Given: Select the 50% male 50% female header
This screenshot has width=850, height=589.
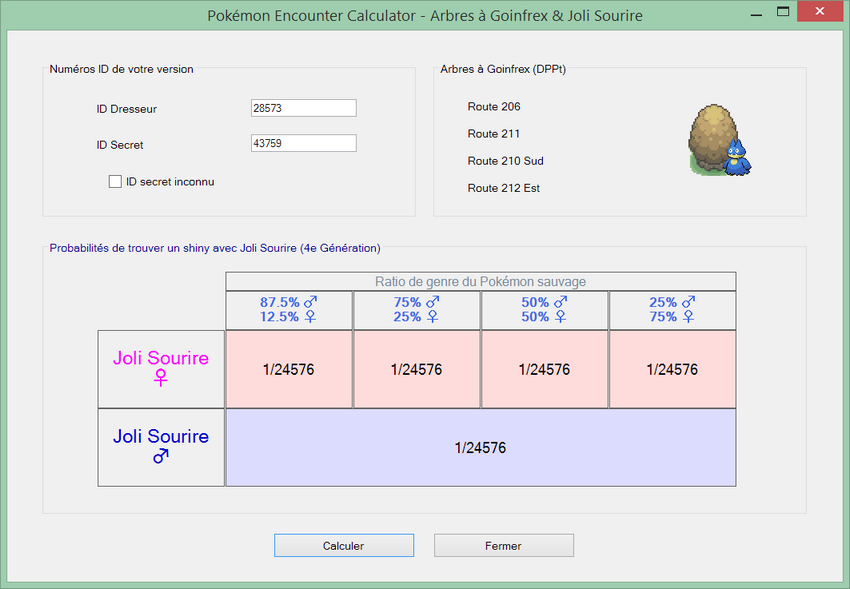Looking at the screenshot, I should [545, 310].
